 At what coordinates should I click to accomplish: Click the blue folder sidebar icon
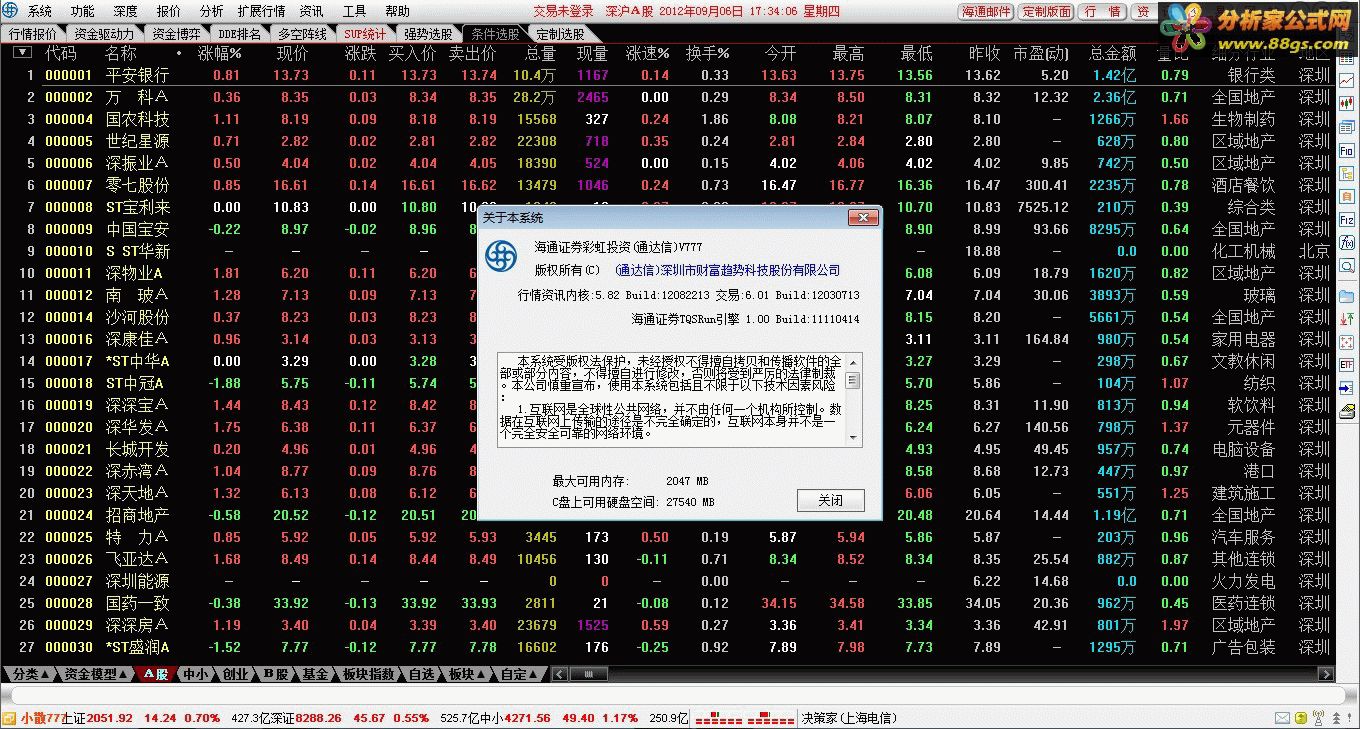point(1346,297)
